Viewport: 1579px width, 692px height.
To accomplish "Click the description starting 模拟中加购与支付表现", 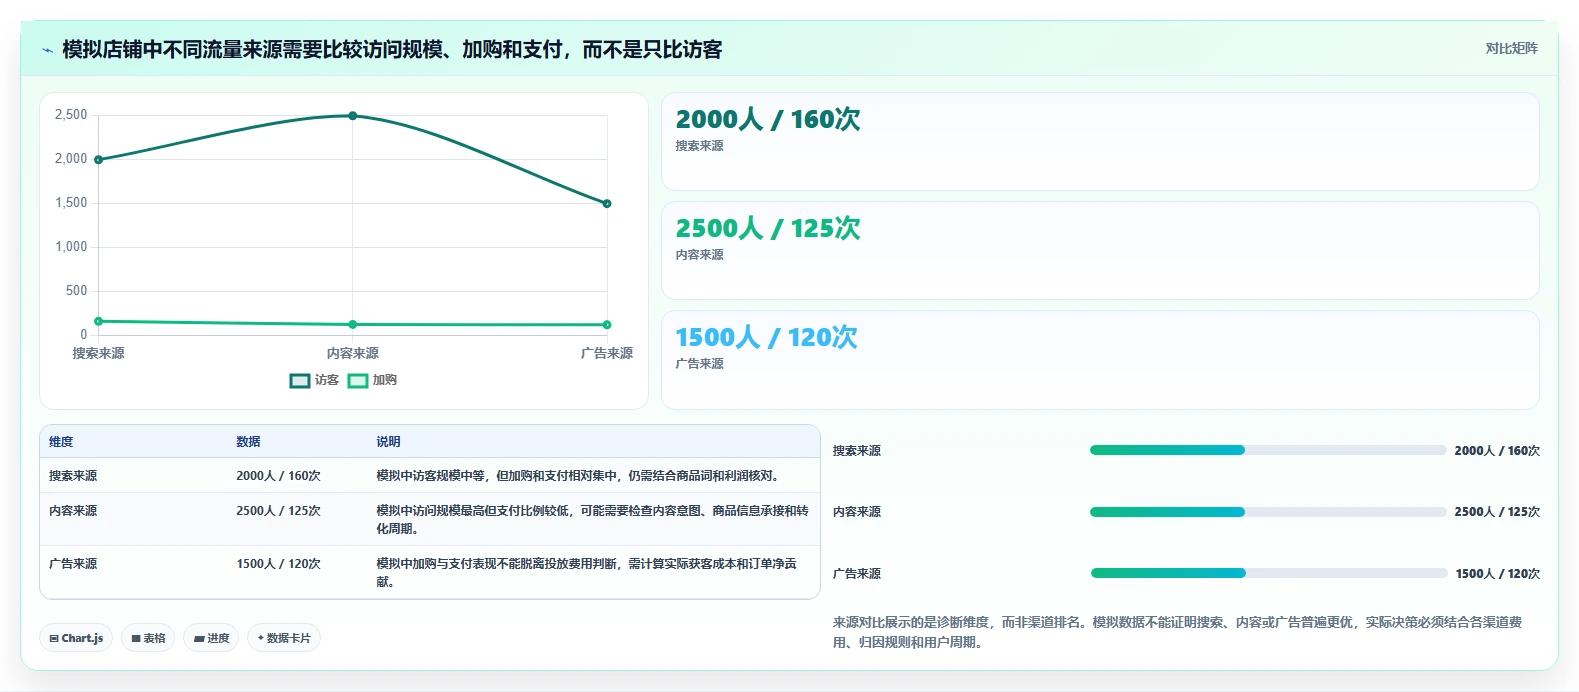I will [586, 573].
